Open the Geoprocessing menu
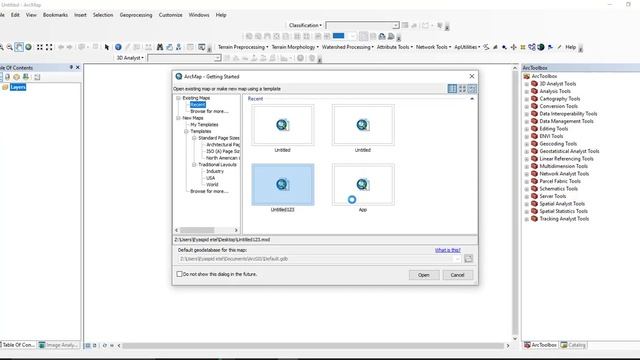This screenshot has height=360, width=640. 136,15
